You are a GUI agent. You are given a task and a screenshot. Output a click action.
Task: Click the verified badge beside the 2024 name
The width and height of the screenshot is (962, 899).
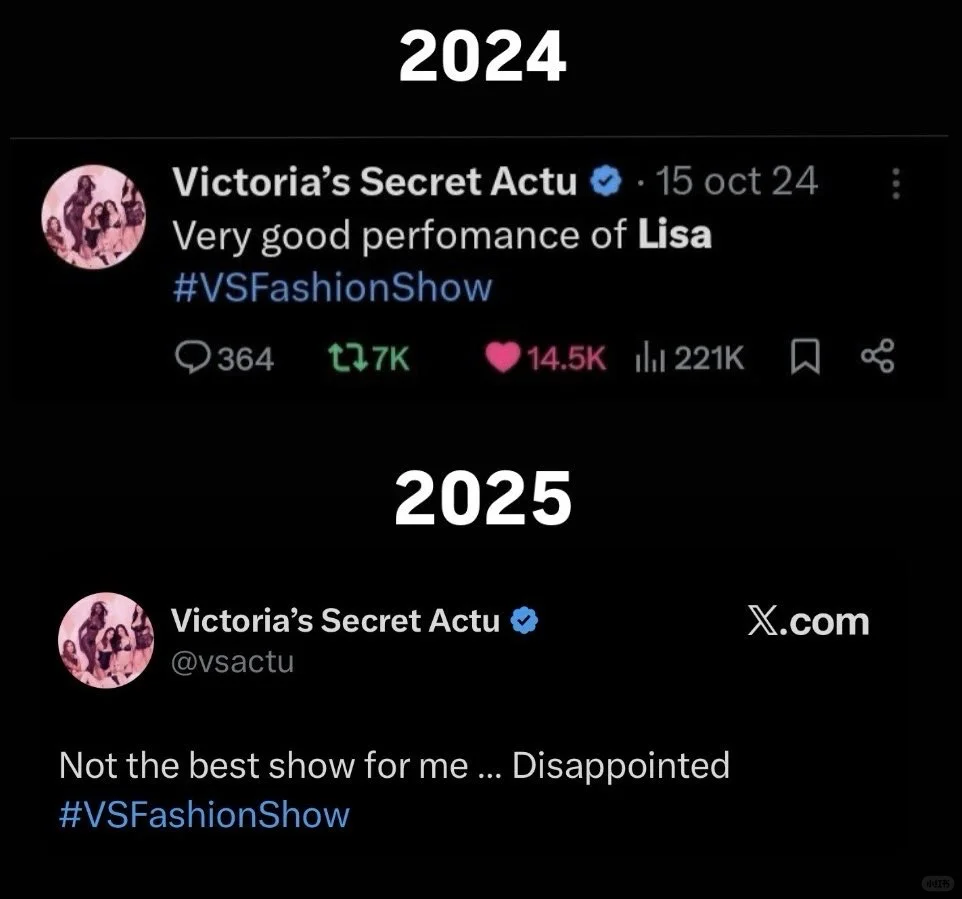tap(606, 182)
